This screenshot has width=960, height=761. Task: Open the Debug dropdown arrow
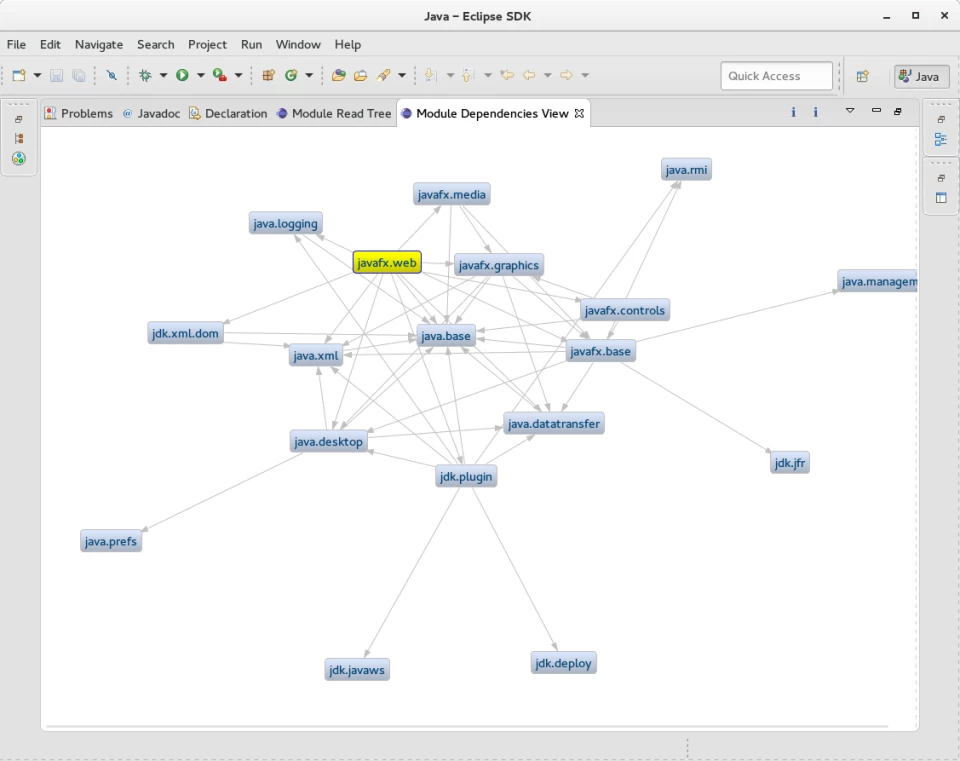[163, 75]
